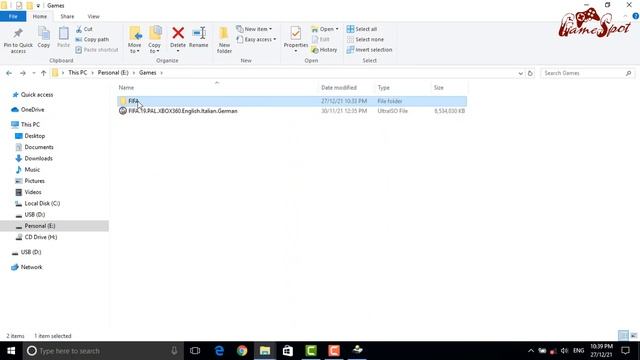Switch to the Home ribbon tab
The image size is (640, 360).
point(40,16)
